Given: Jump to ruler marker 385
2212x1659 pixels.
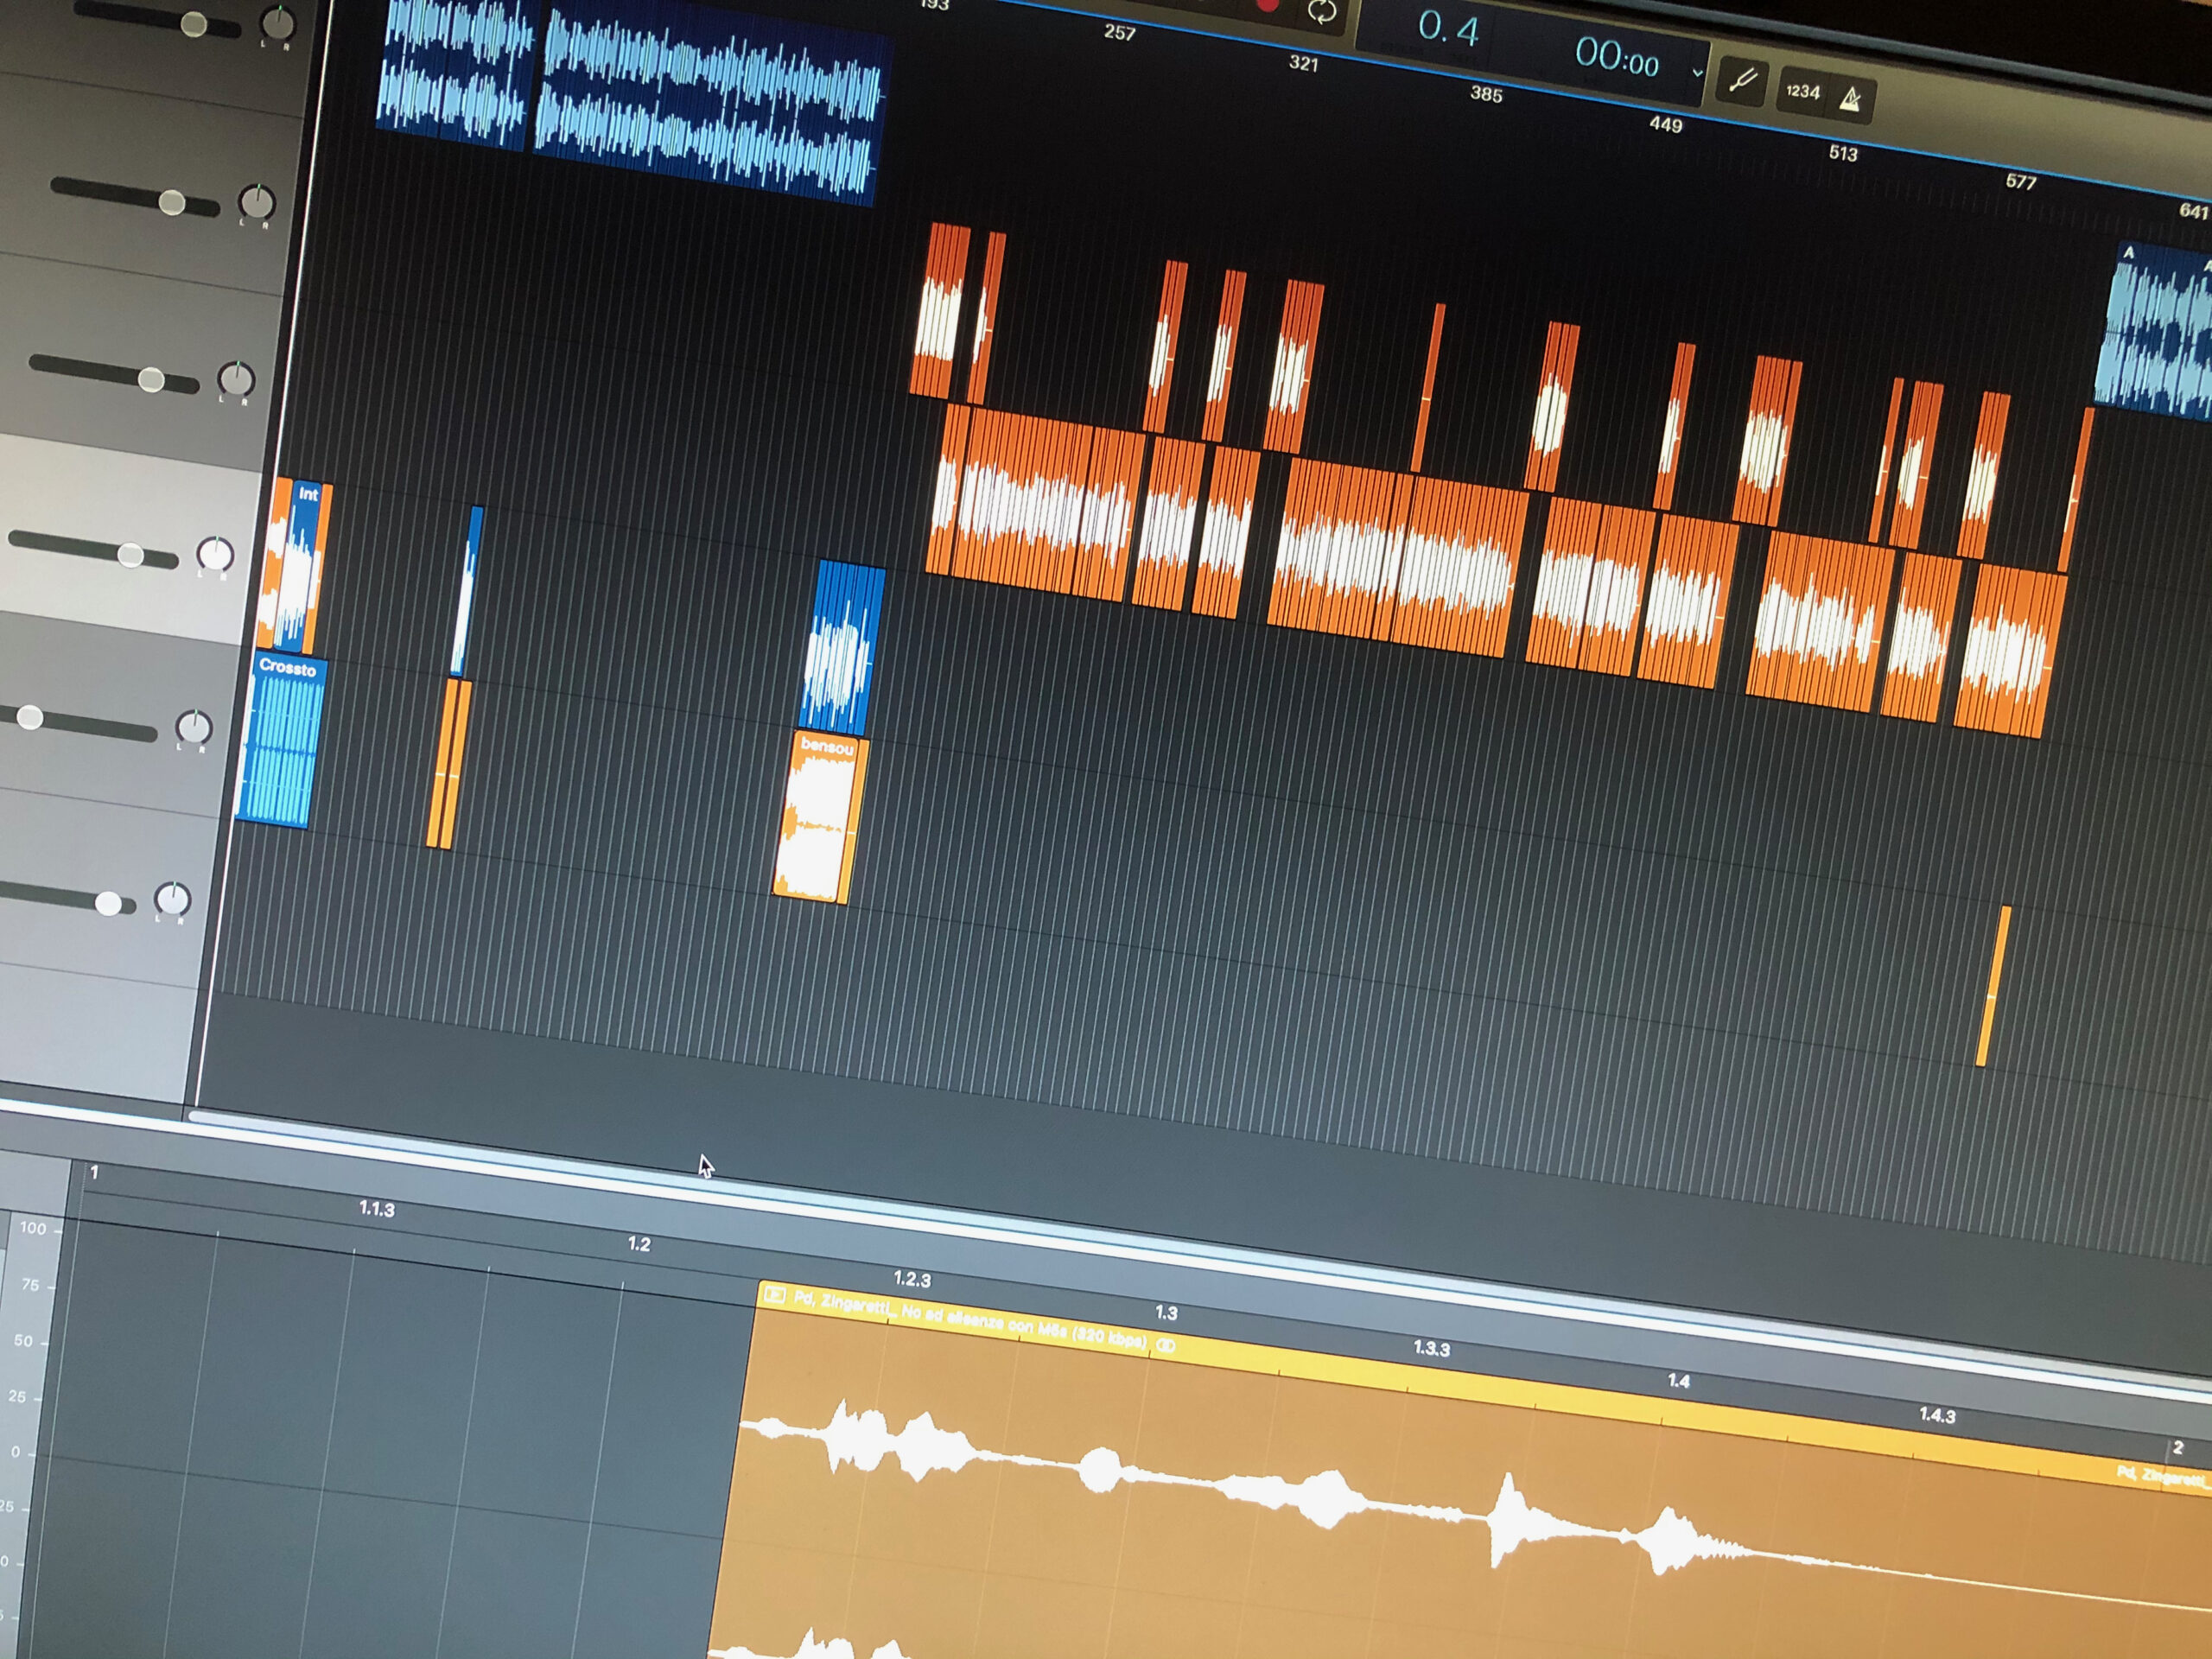Looking at the screenshot, I should [1486, 94].
